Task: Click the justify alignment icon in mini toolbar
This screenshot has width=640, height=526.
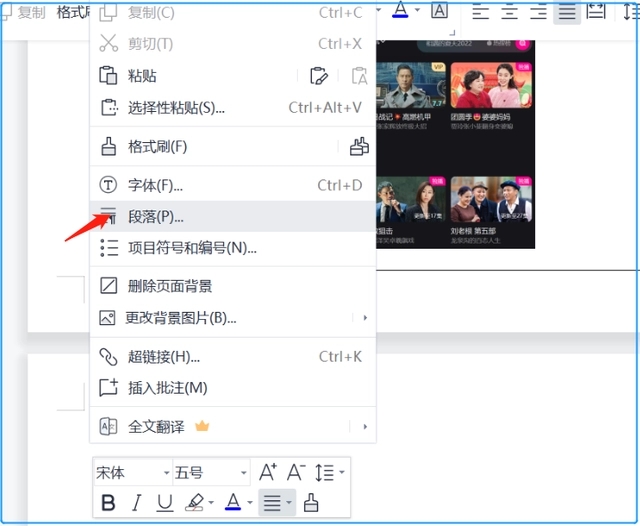Action: pyautogui.click(x=272, y=503)
